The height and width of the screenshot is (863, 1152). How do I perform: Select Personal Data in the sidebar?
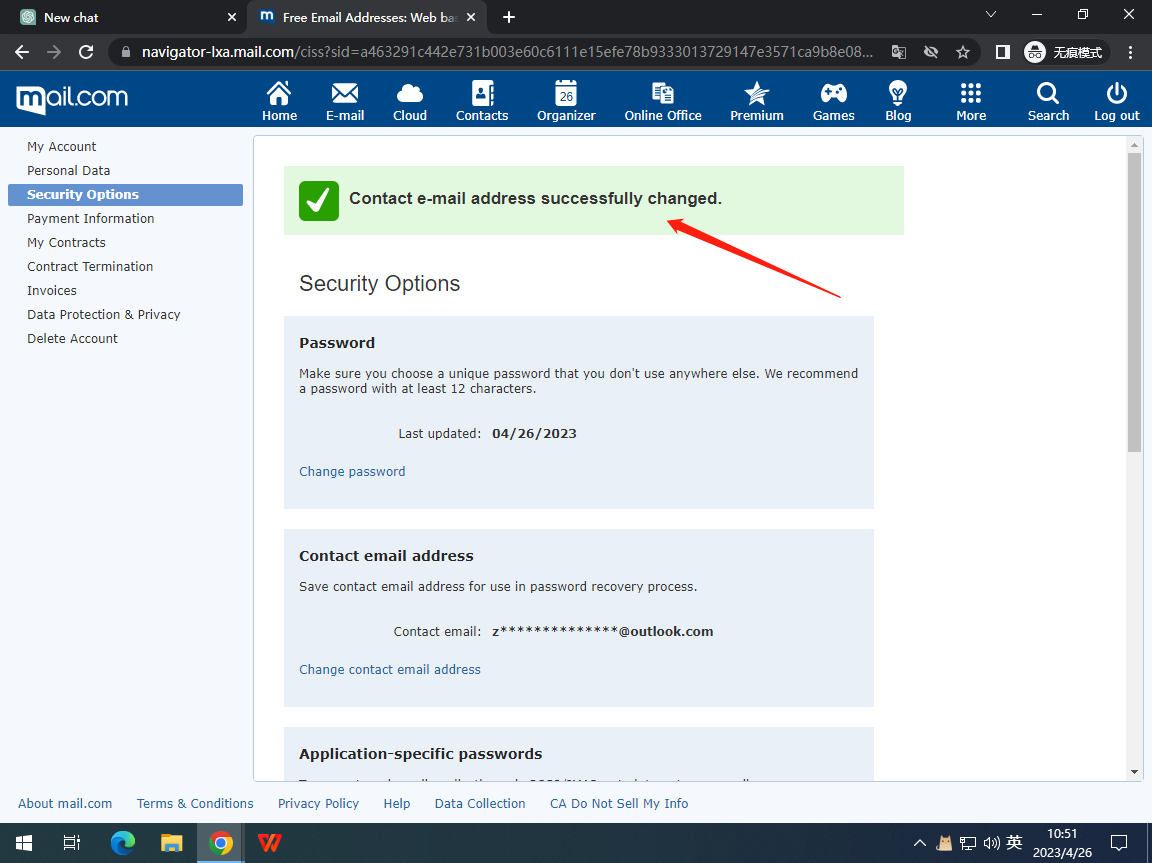tap(68, 171)
